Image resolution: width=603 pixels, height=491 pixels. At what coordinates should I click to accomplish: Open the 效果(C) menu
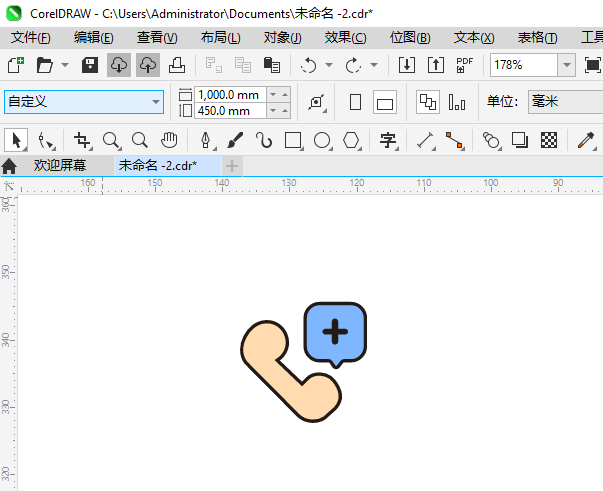(346, 38)
